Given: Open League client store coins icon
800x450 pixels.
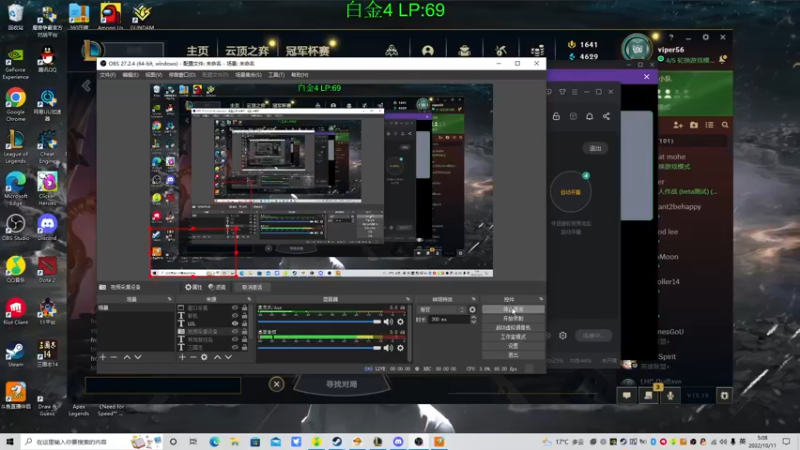Looking at the screenshot, I should click(537, 51).
